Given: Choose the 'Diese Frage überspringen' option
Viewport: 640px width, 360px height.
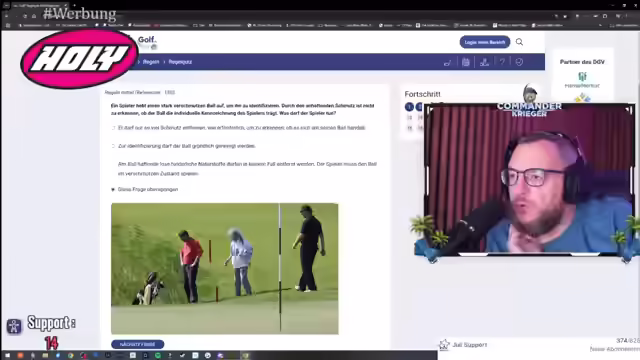Looking at the screenshot, I should click(145, 189).
